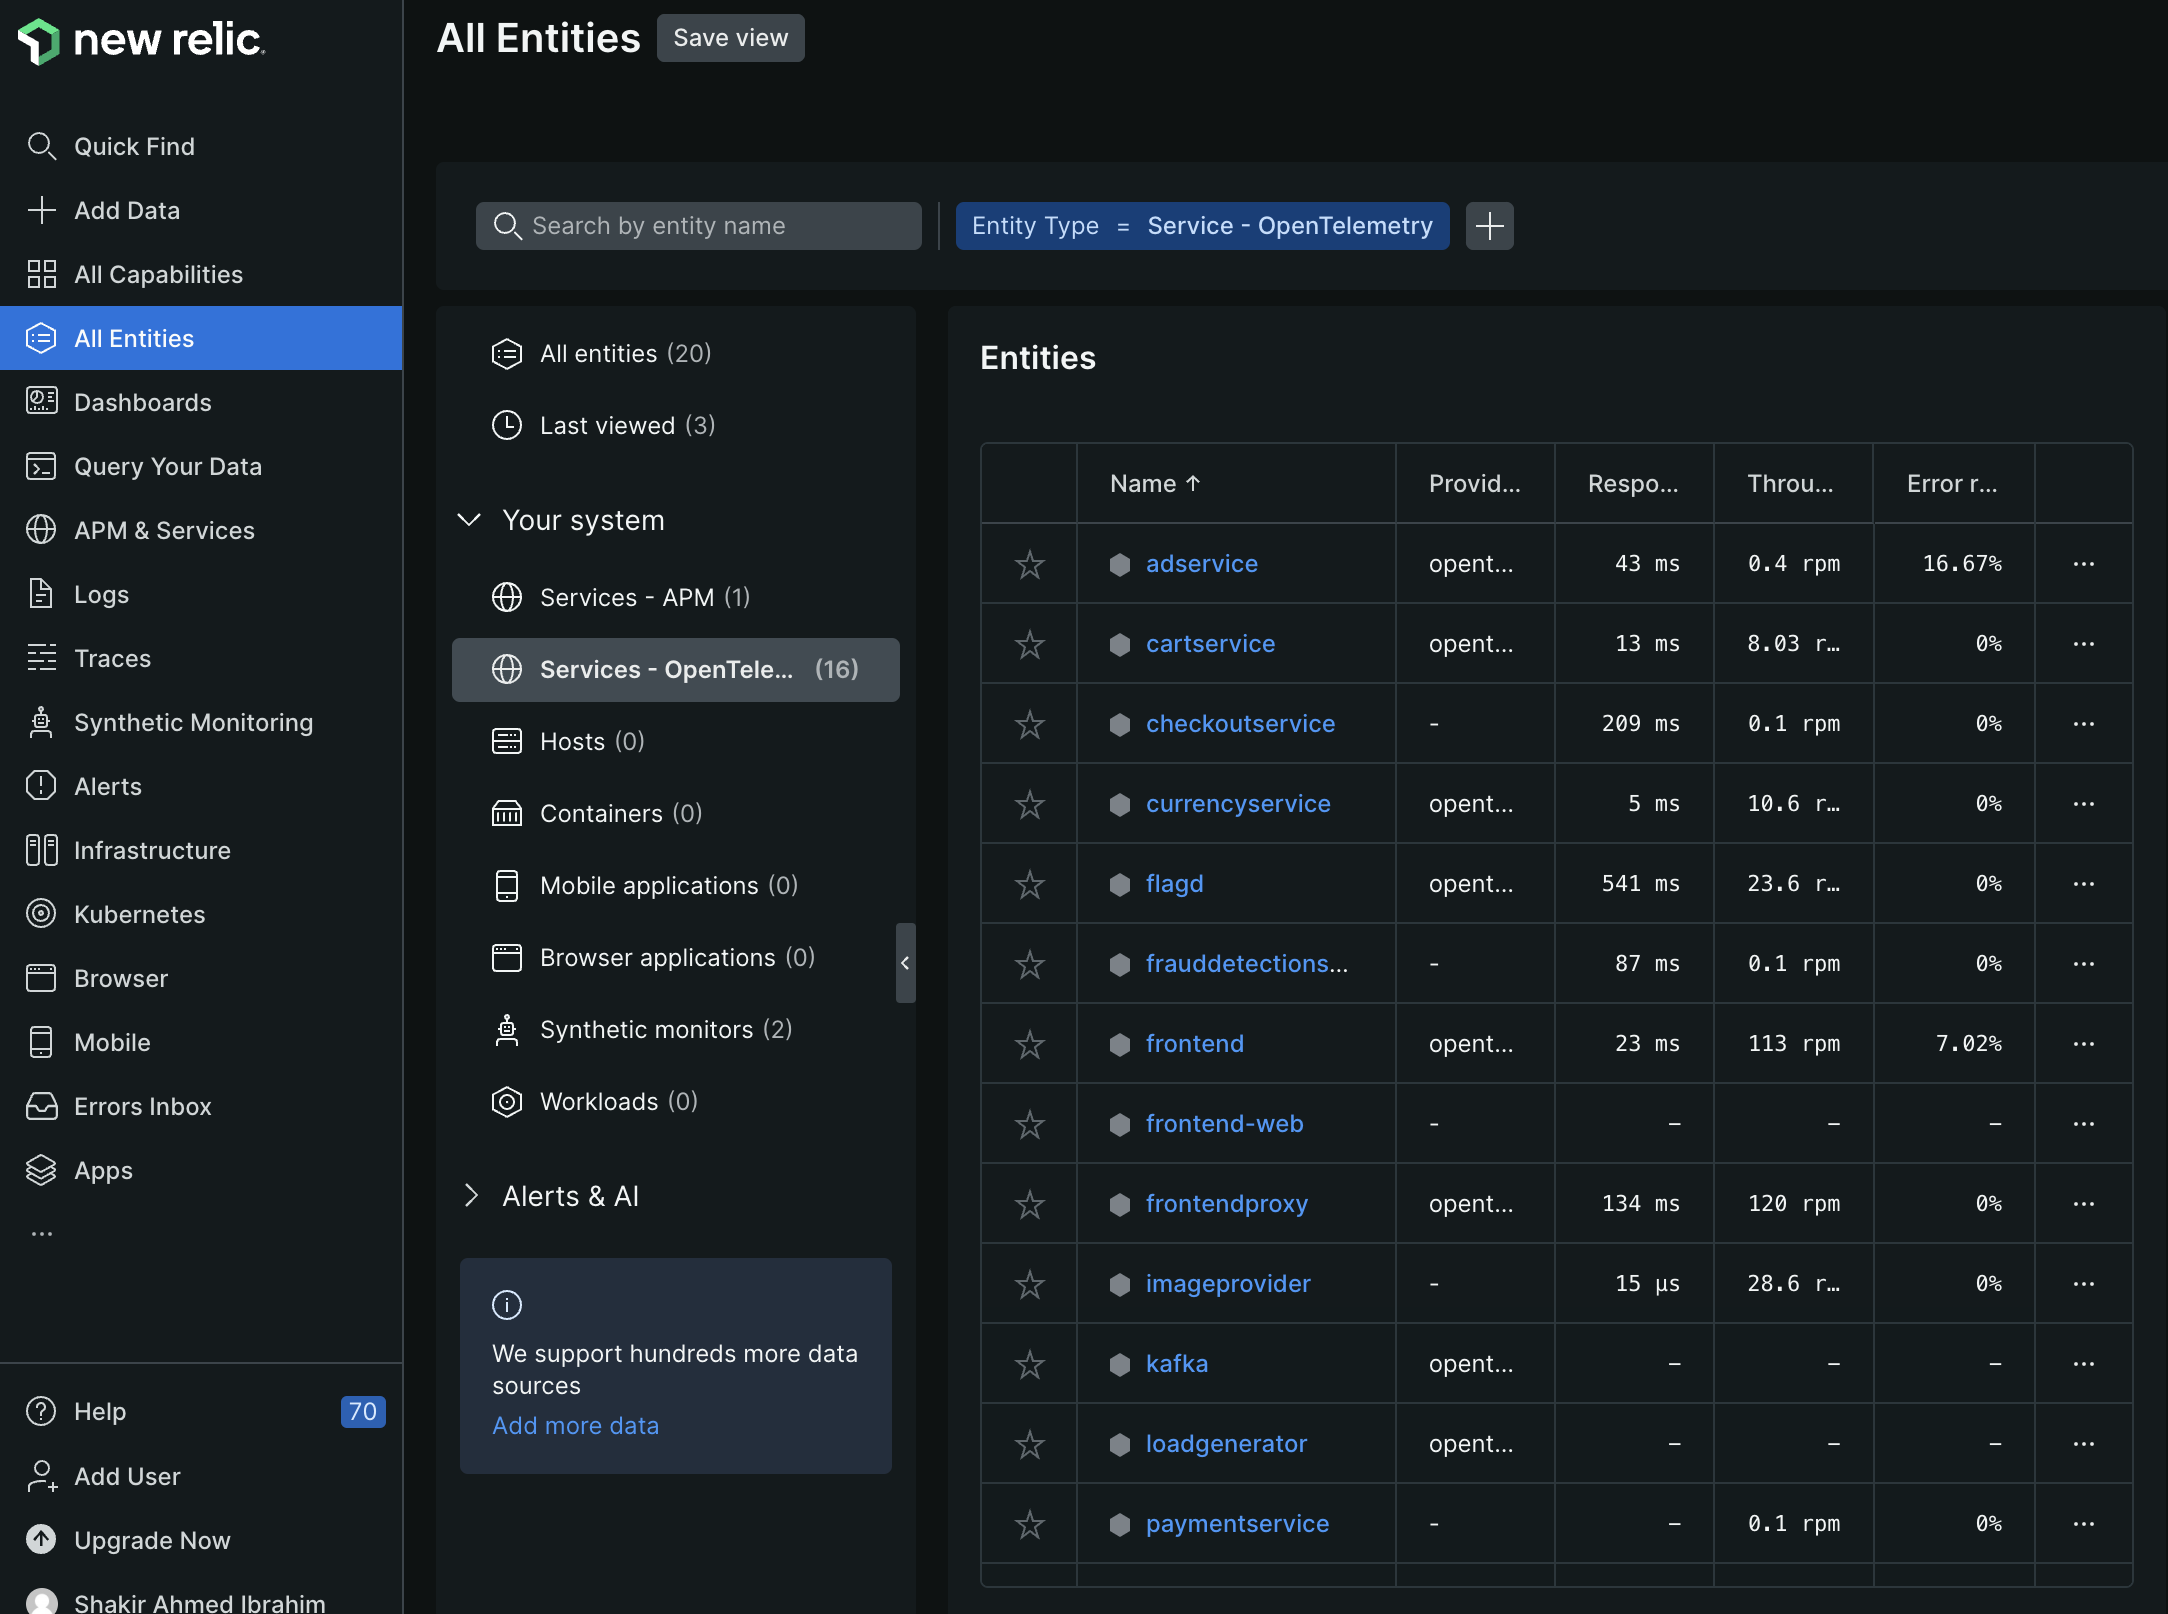This screenshot has height=1614, width=2168.
Task: Click Add more data link
Action: [576, 1426]
